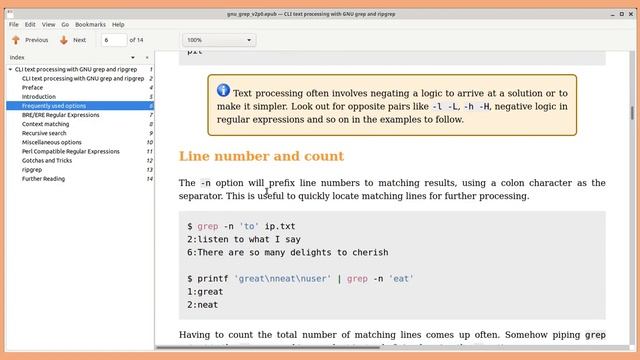Open the 100% zoom dropdown
Viewport: 640px width, 360px height.
point(219,40)
